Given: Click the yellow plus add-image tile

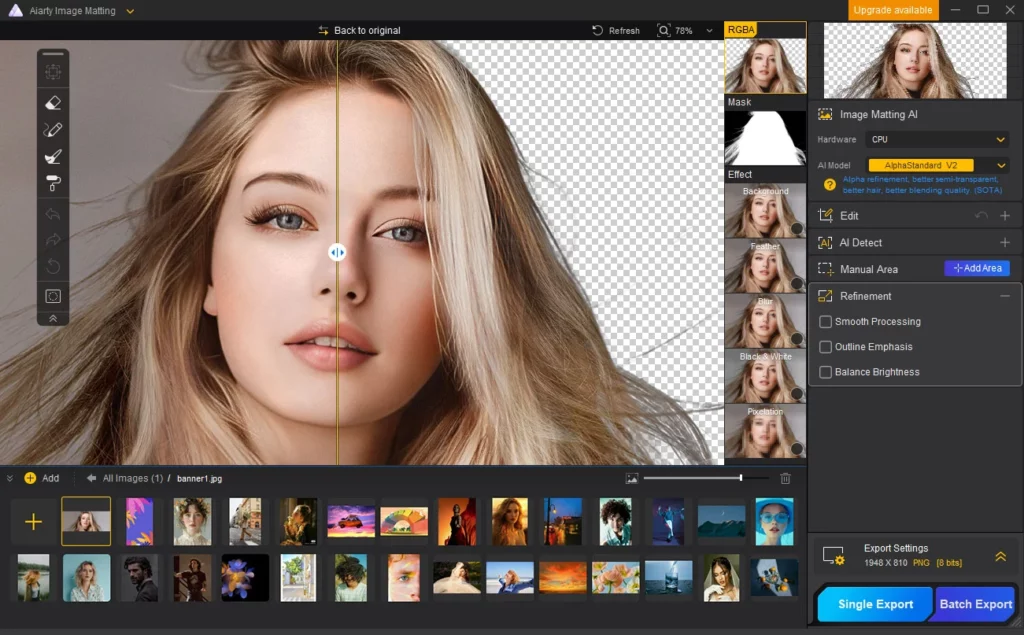Looking at the screenshot, I should point(33,522).
